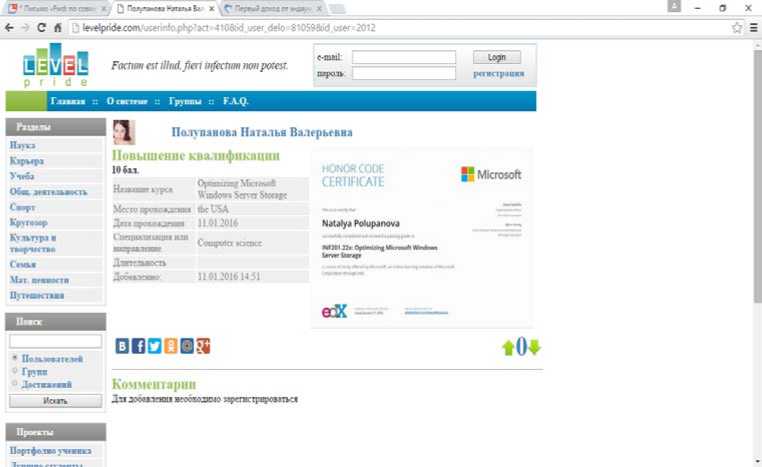Viewport: 762px width, 467px height.
Task: Share via the Mail.ru icon
Action: [x=187, y=346]
